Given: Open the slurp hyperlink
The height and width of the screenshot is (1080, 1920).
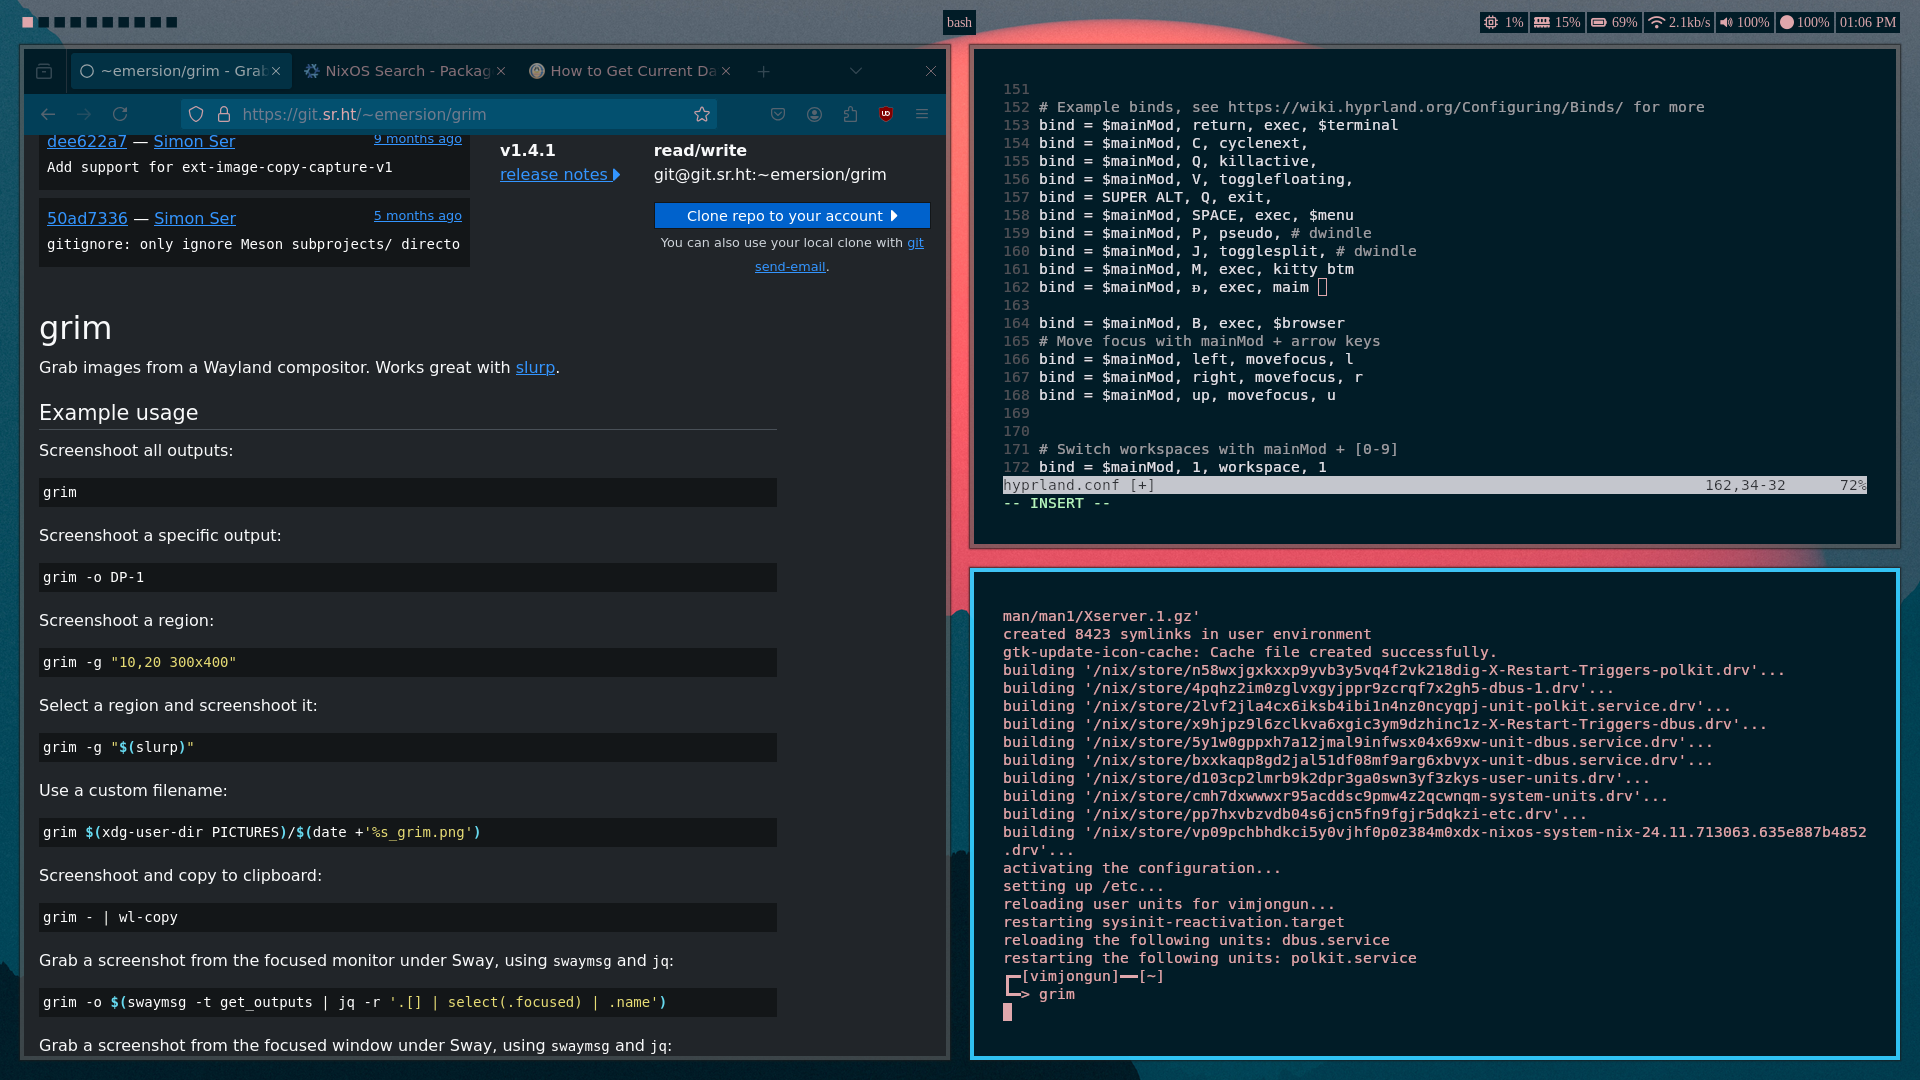Looking at the screenshot, I should 535,367.
